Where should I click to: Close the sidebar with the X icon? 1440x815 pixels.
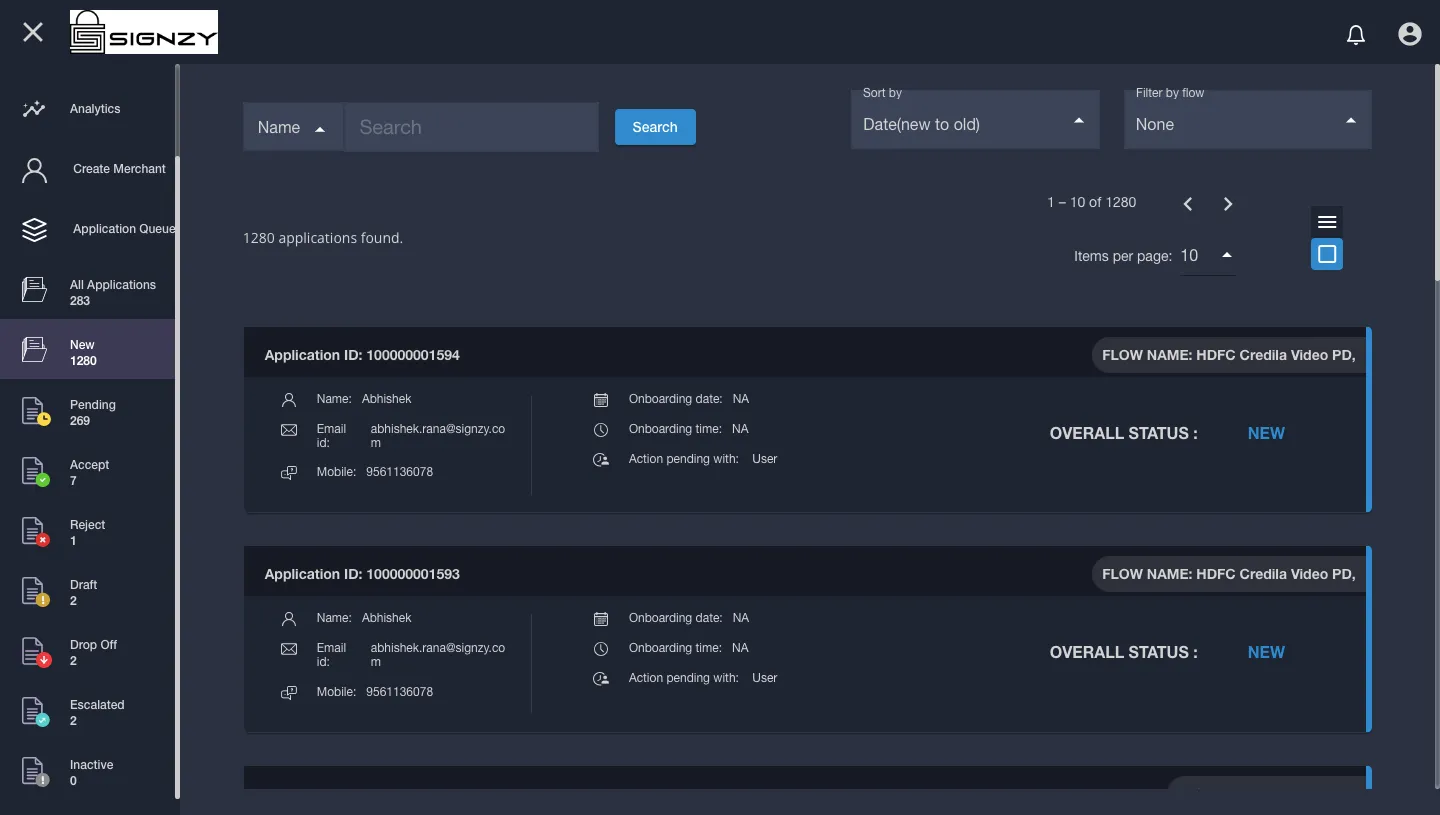33,32
